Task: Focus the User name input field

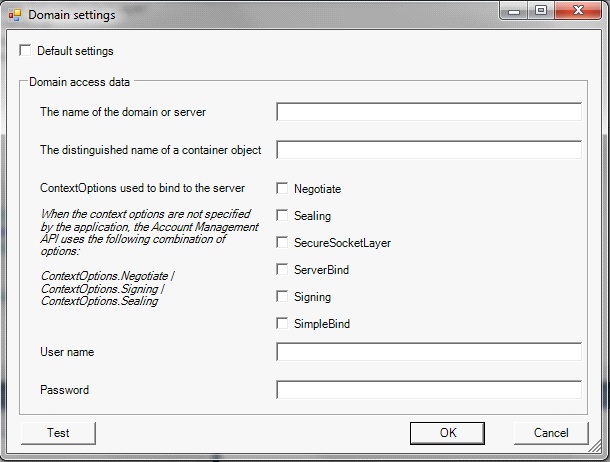Action: (x=429, y=352)
